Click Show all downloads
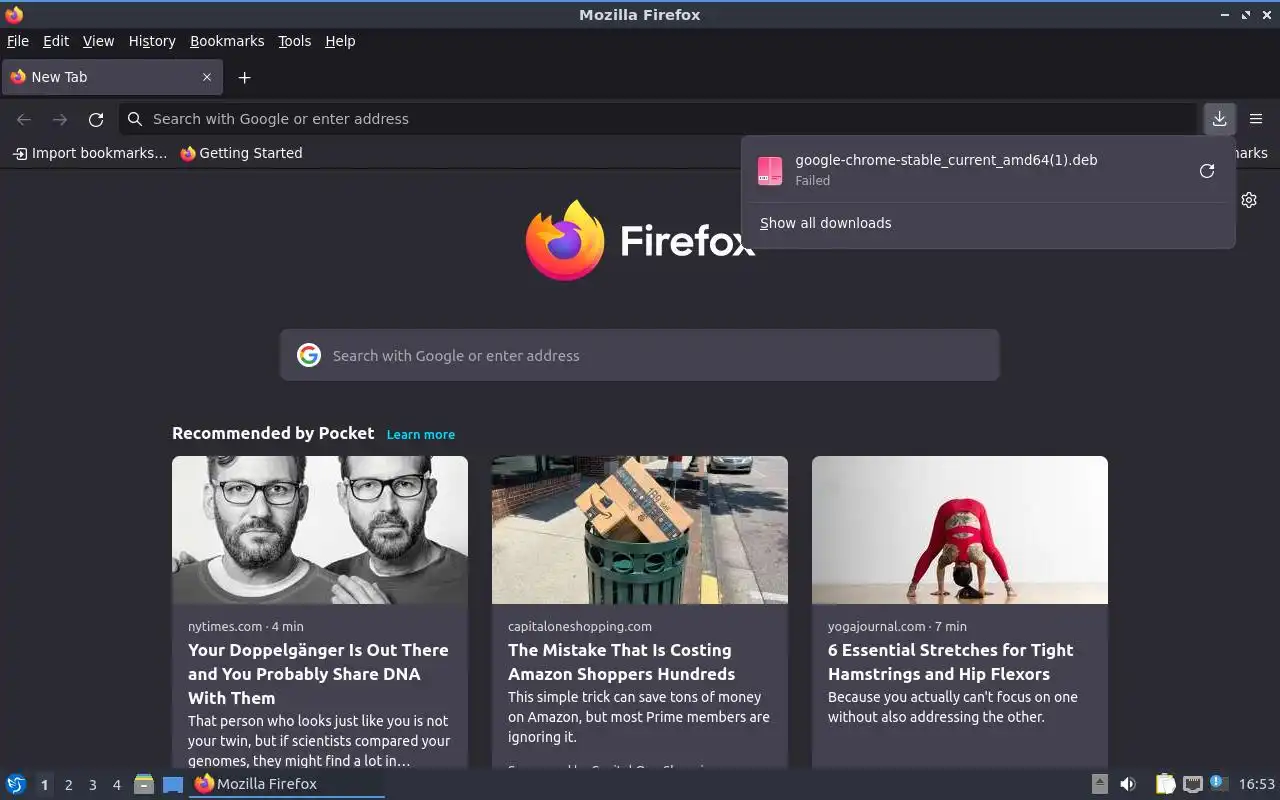The image size is (1280, 800). (825, 223)
